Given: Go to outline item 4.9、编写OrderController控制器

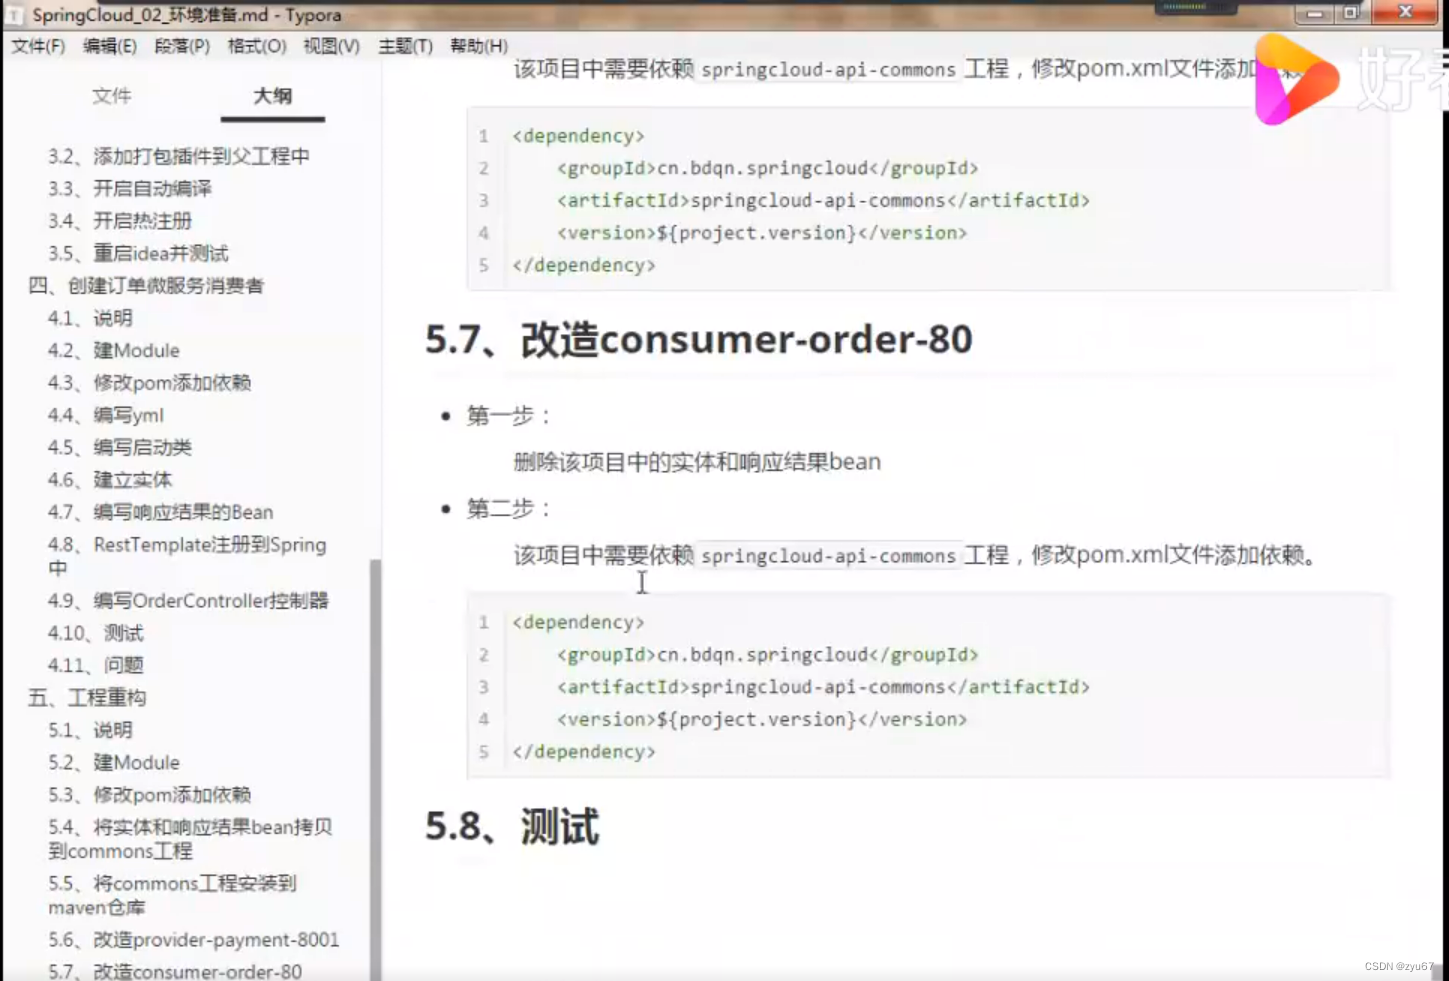Looking at the screenshot, I should coord(188,600).
